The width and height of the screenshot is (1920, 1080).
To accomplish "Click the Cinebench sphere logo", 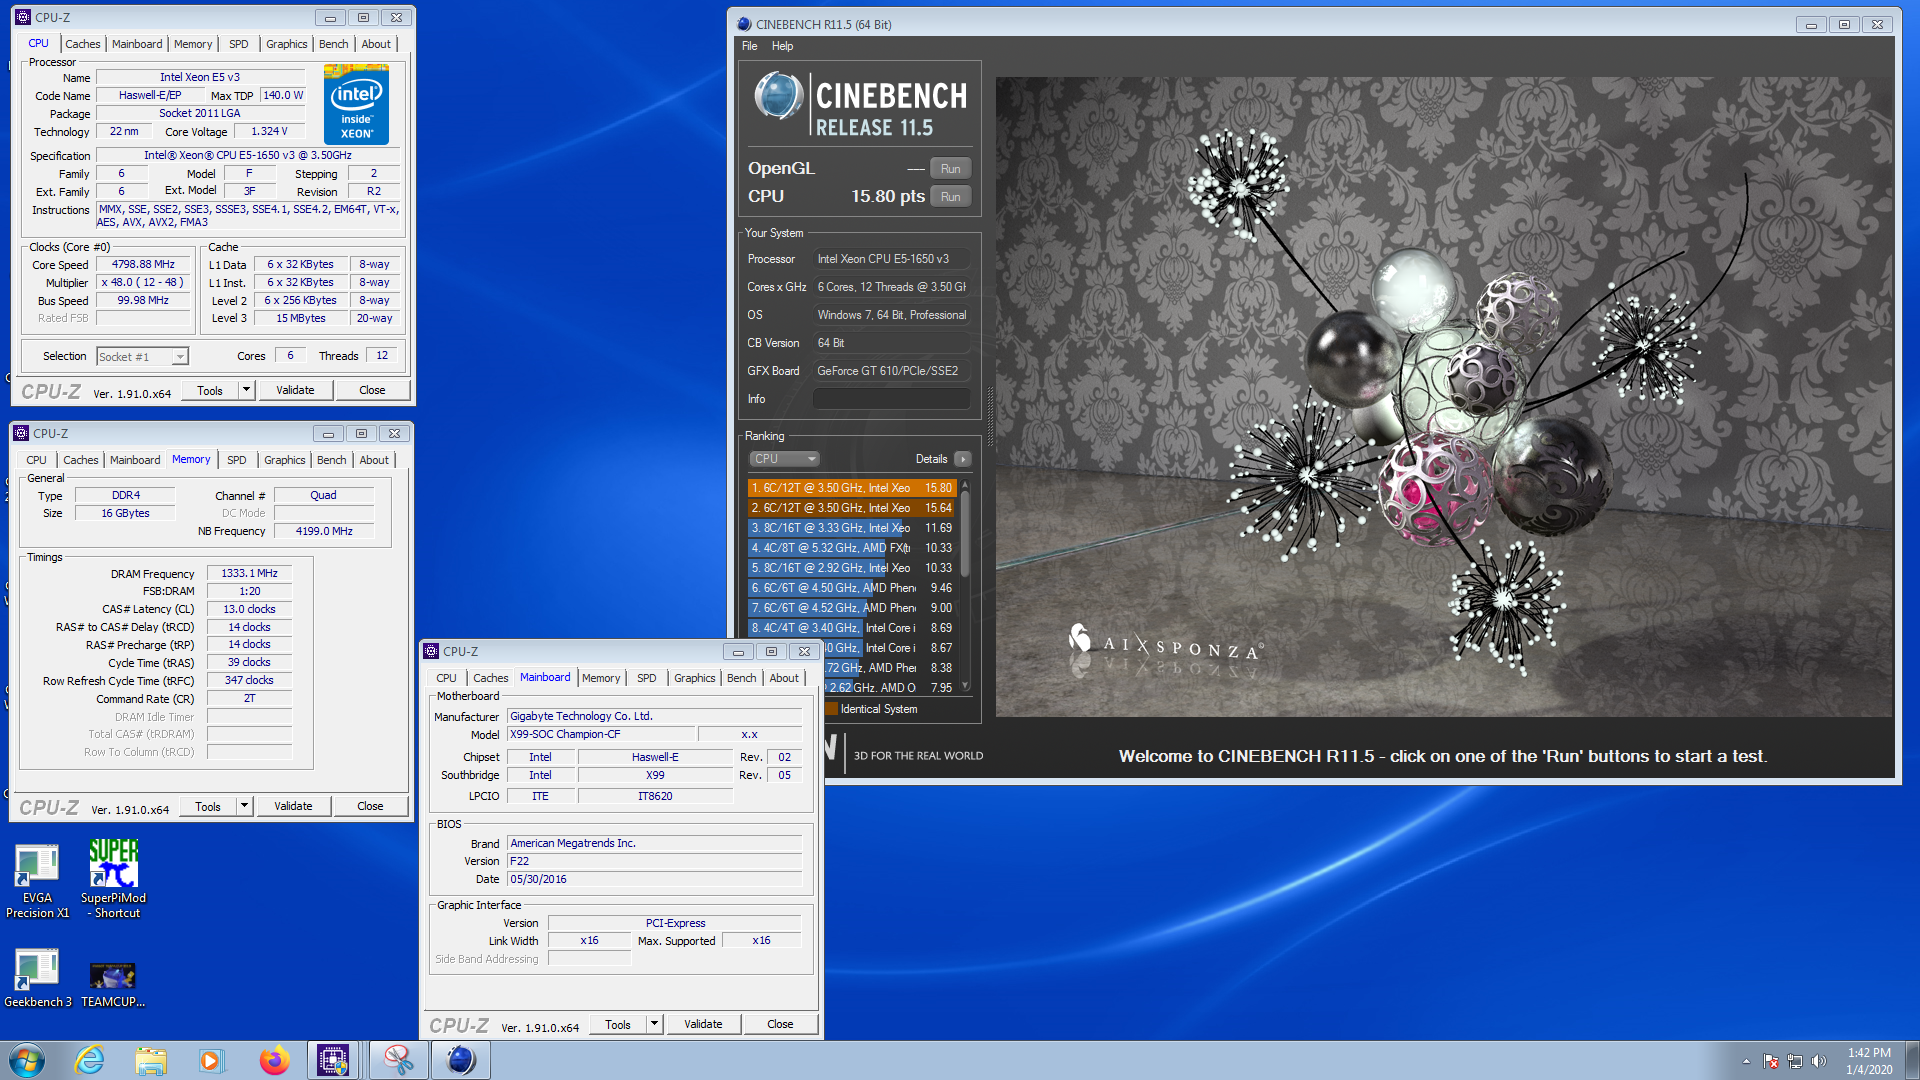I will (x=778, y=97).
